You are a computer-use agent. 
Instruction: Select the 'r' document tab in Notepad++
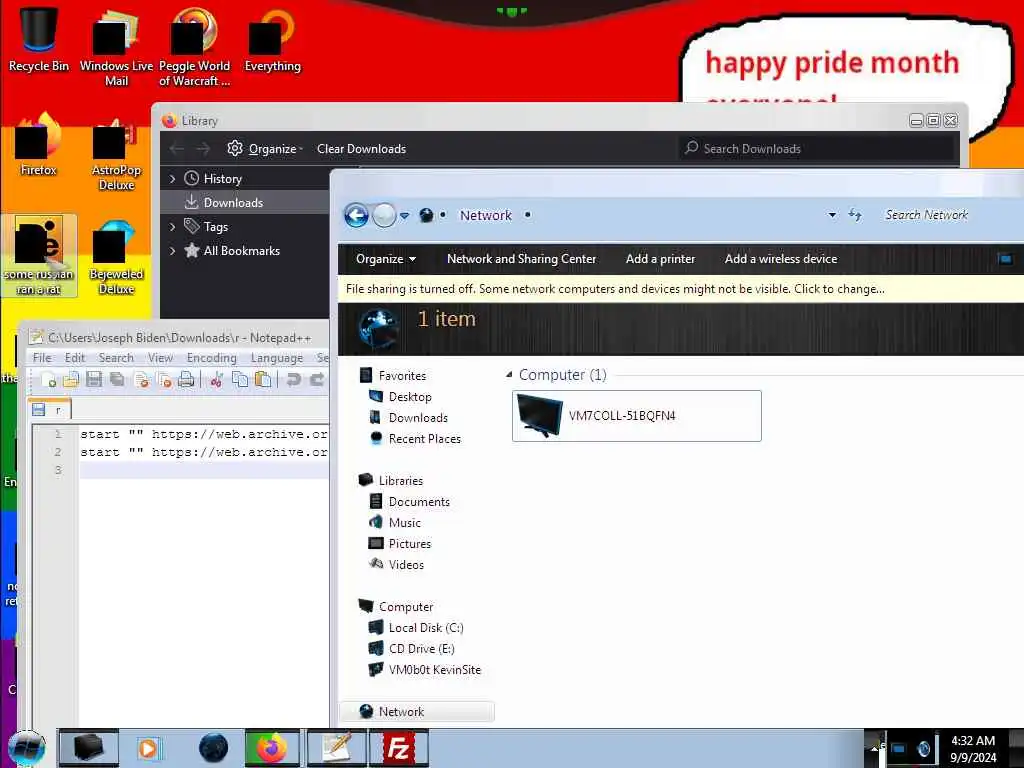50,409
